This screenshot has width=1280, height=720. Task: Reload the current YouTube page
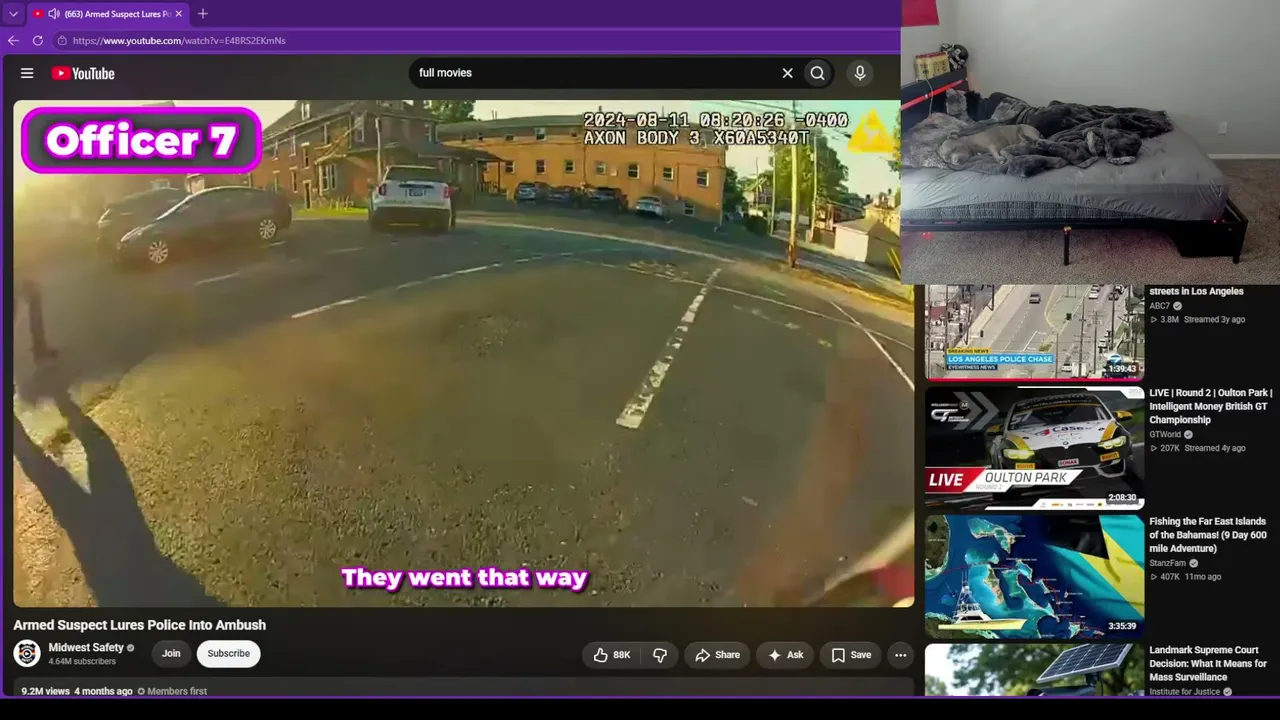pos(38,41)
